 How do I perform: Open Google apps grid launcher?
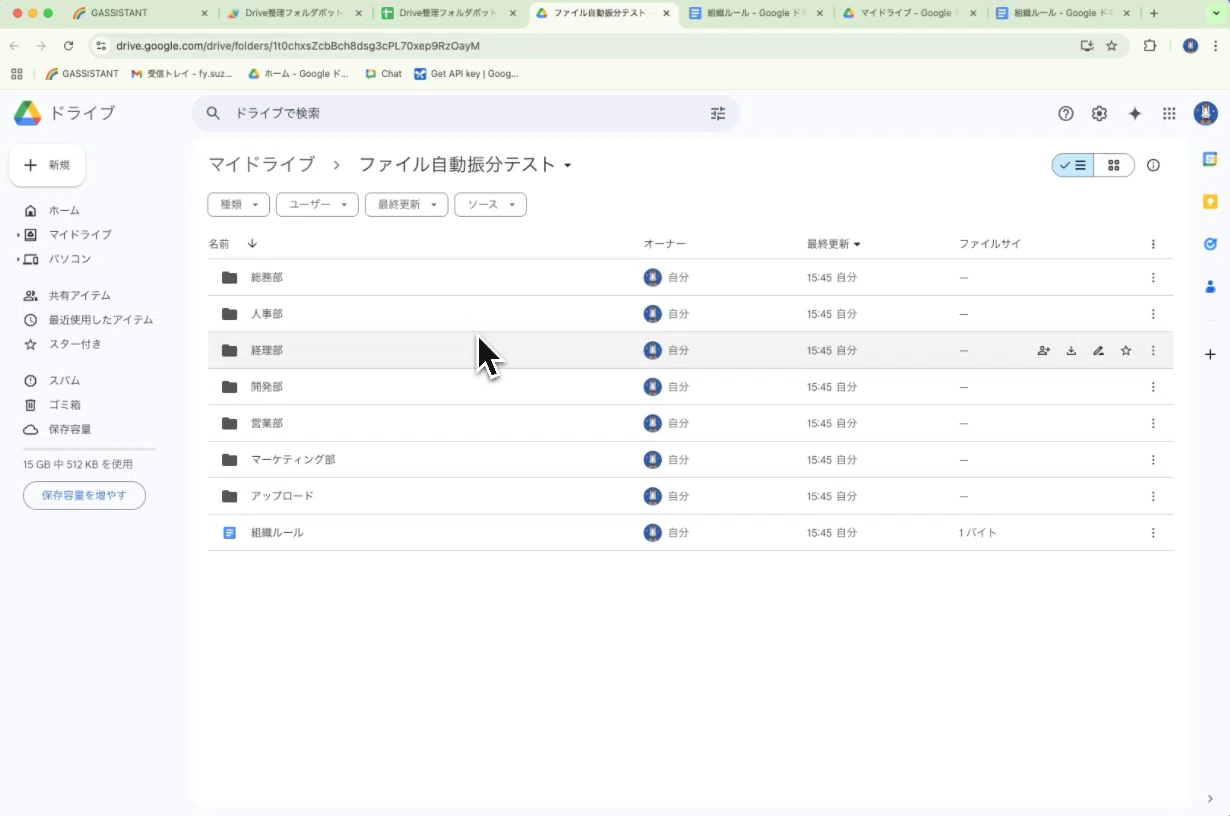pos(1169,114)
